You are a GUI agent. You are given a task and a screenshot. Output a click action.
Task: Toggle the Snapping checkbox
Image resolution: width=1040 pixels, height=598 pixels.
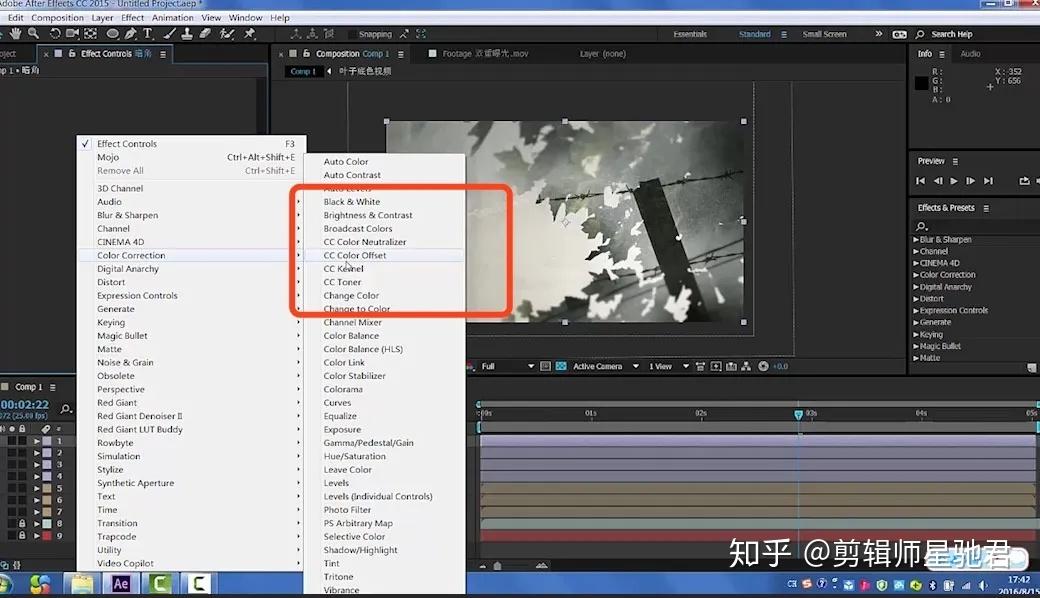[352, 34]
